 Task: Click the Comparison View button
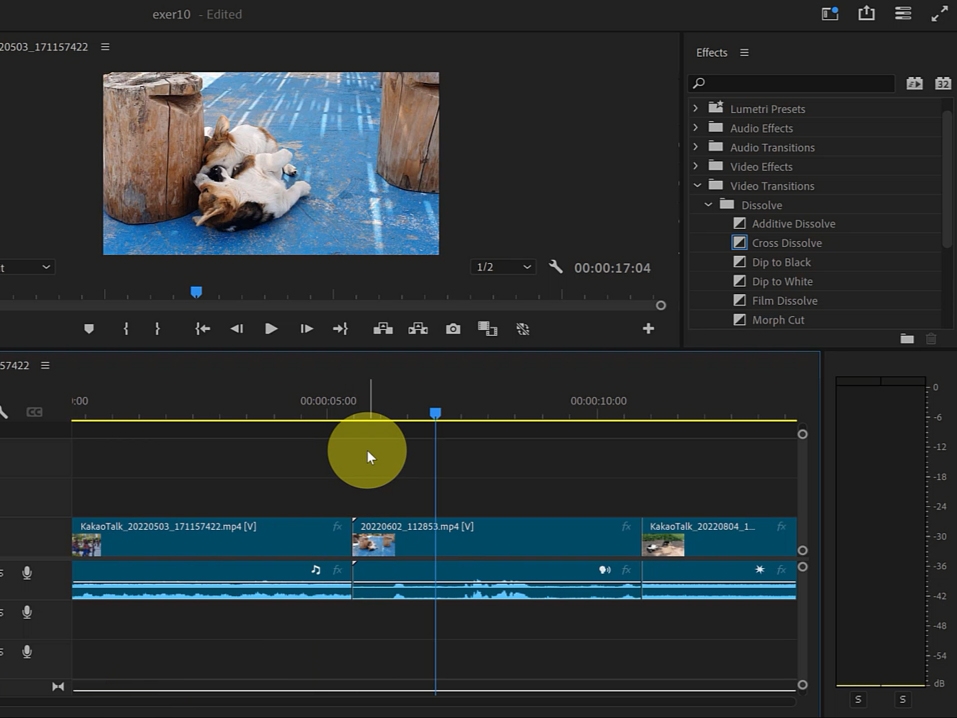tap(487, 329)
